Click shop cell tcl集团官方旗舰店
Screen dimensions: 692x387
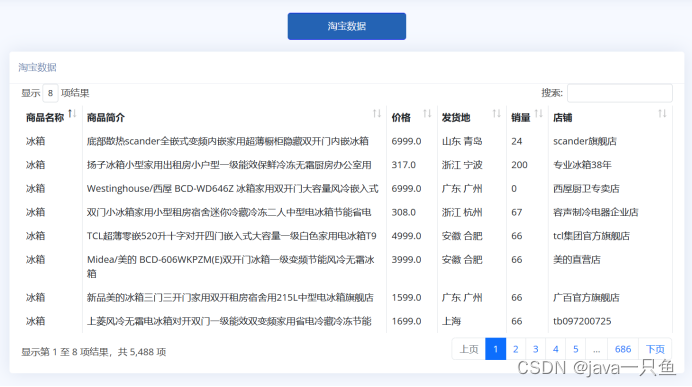pyautogui.click(x=591, y=236)
